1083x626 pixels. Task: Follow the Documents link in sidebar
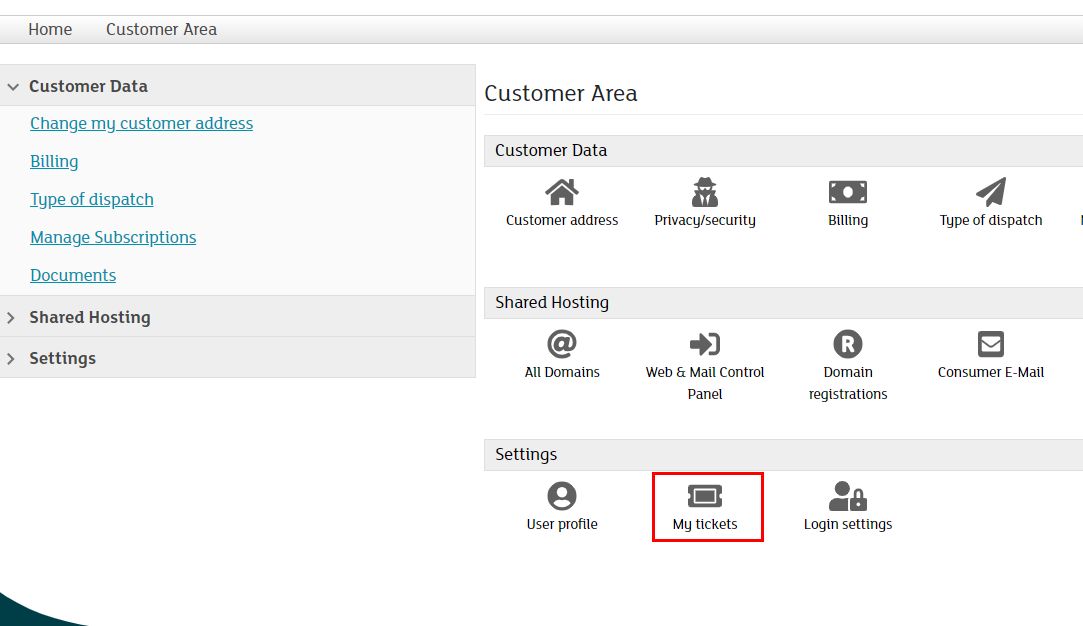pos(73,276)
